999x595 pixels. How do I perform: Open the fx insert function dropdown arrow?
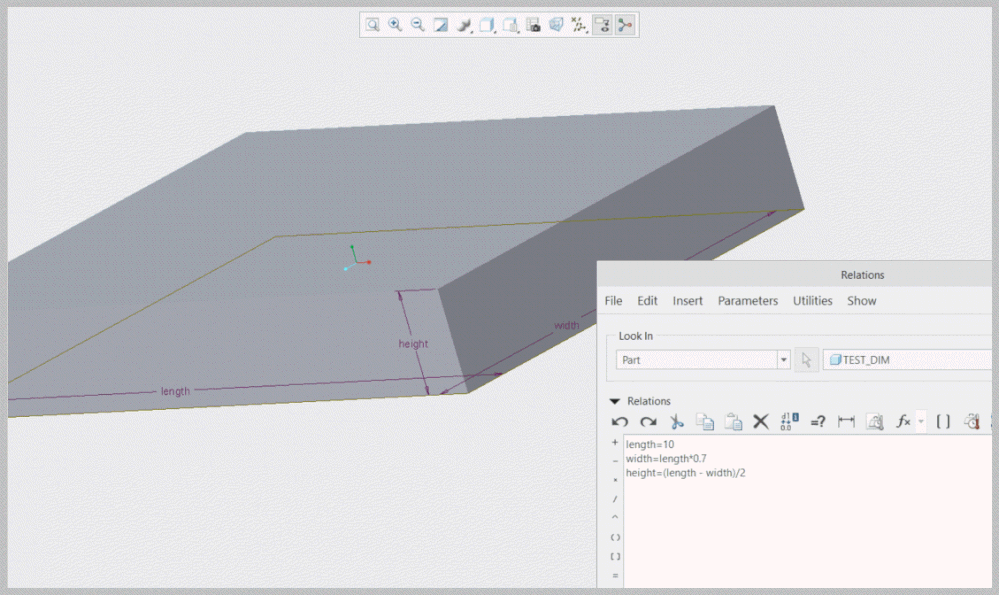[920, 422]
